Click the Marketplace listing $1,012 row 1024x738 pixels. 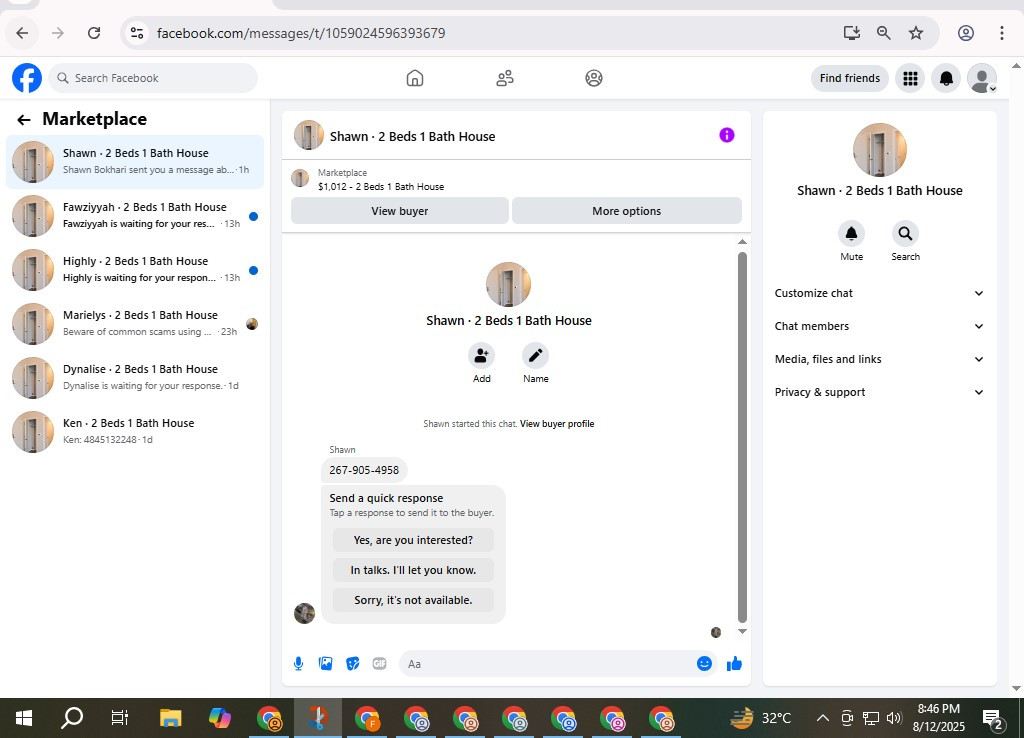coord(516,180)
